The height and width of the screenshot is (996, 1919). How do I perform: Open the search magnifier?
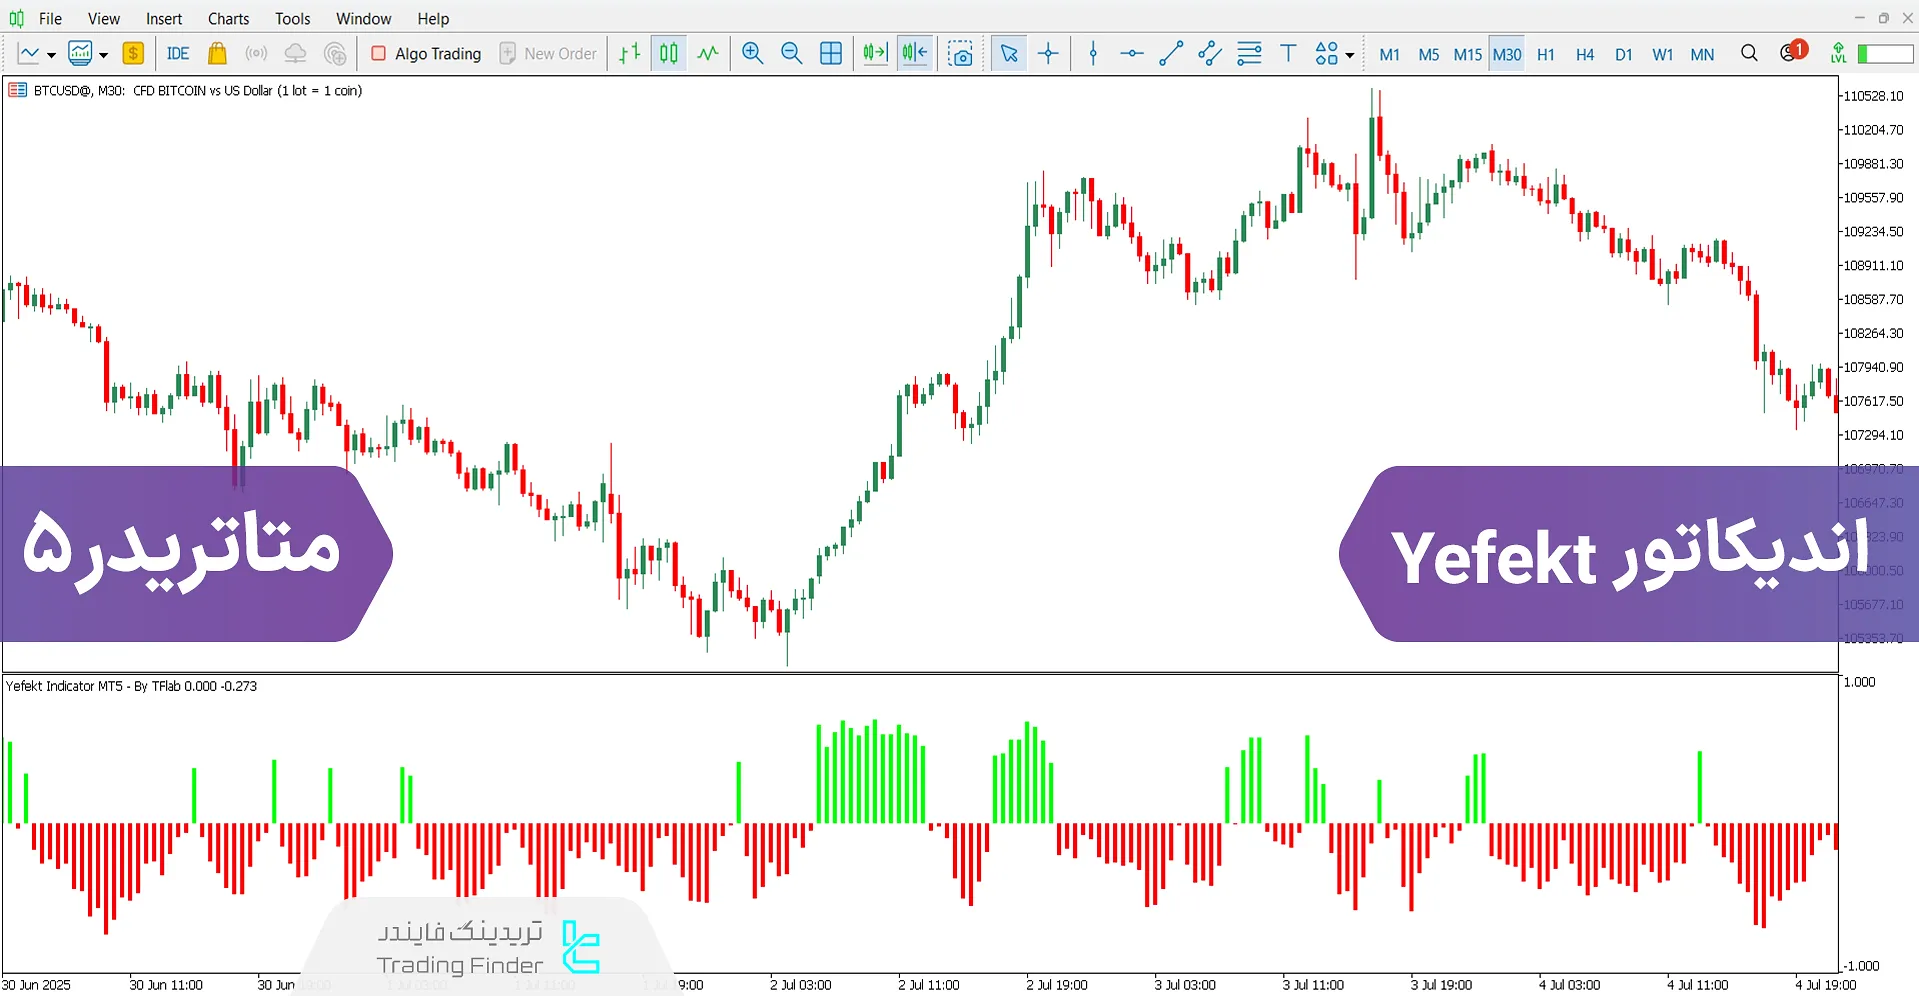(x=1749, y=54)
